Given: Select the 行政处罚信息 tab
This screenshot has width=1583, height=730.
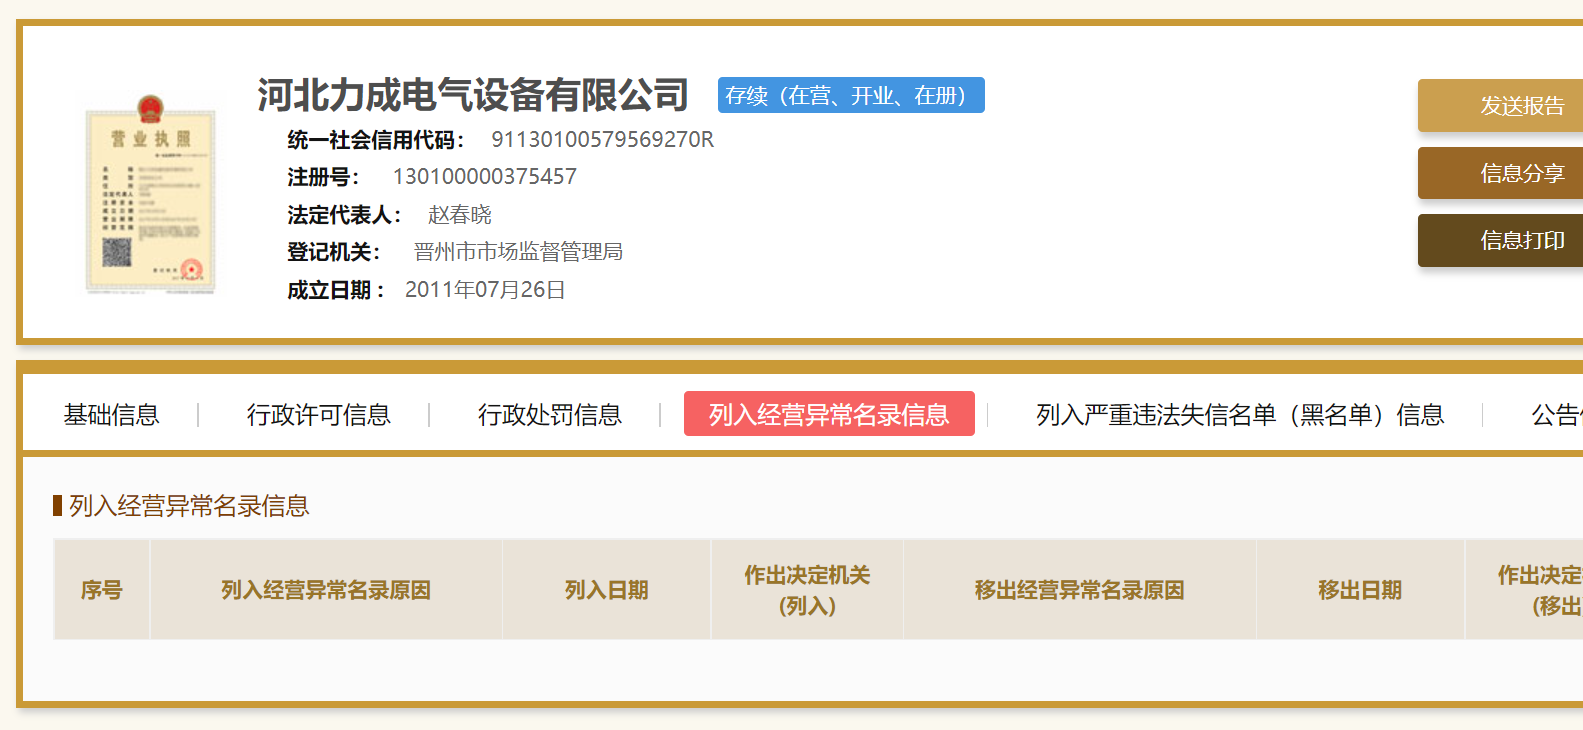Looking at the screenshot, I should click(x=549, y=414).
